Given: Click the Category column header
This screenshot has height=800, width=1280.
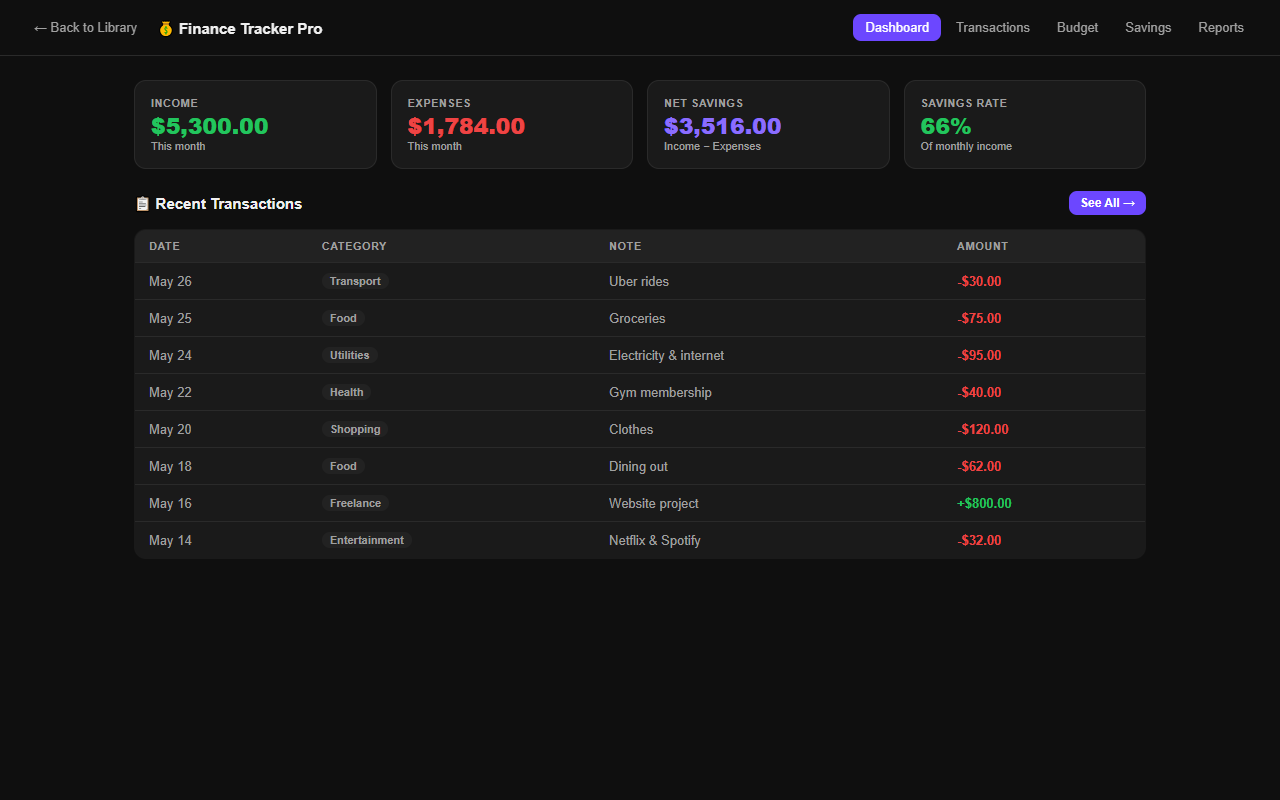Looking at the screenshot, I should tap(354, 246).
